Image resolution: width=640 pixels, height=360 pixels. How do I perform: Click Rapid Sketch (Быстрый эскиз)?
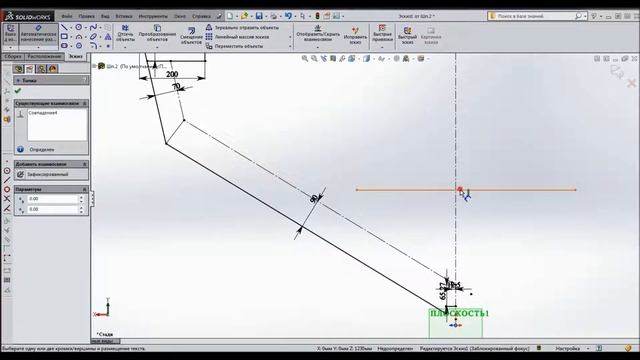(407, 36)
